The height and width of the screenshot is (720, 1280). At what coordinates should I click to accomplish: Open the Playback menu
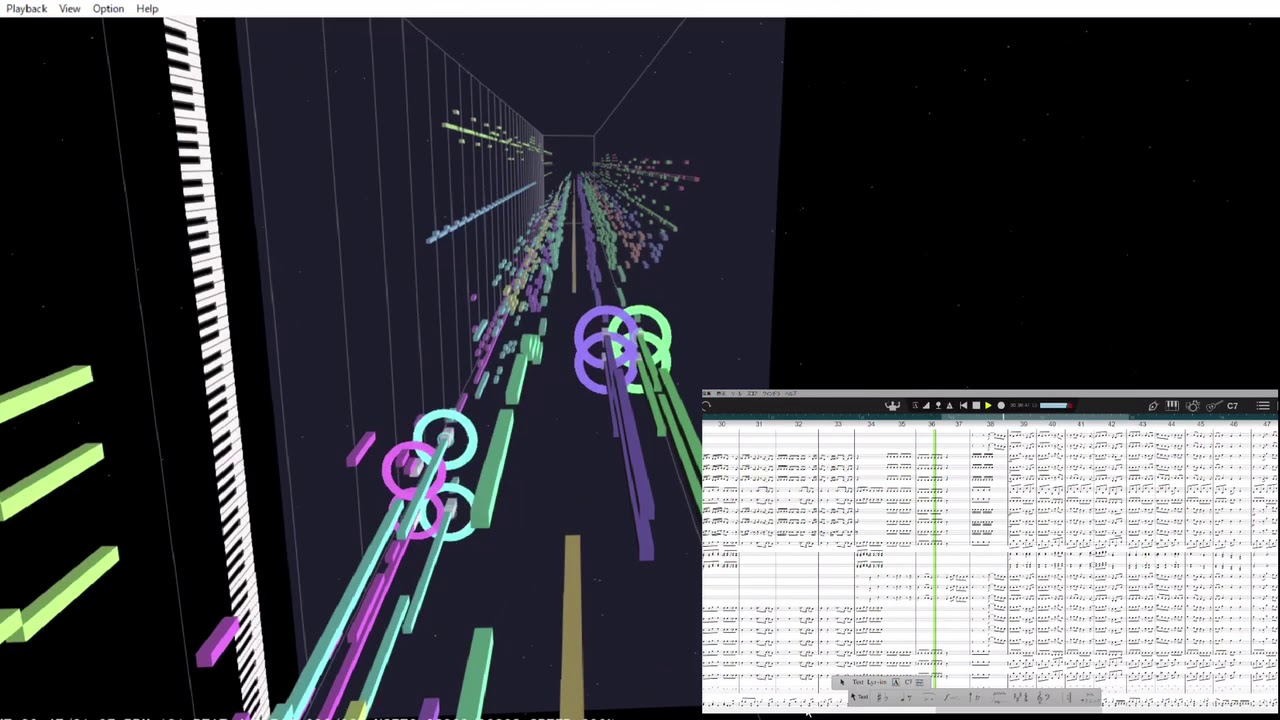click(x=26, y=9)
